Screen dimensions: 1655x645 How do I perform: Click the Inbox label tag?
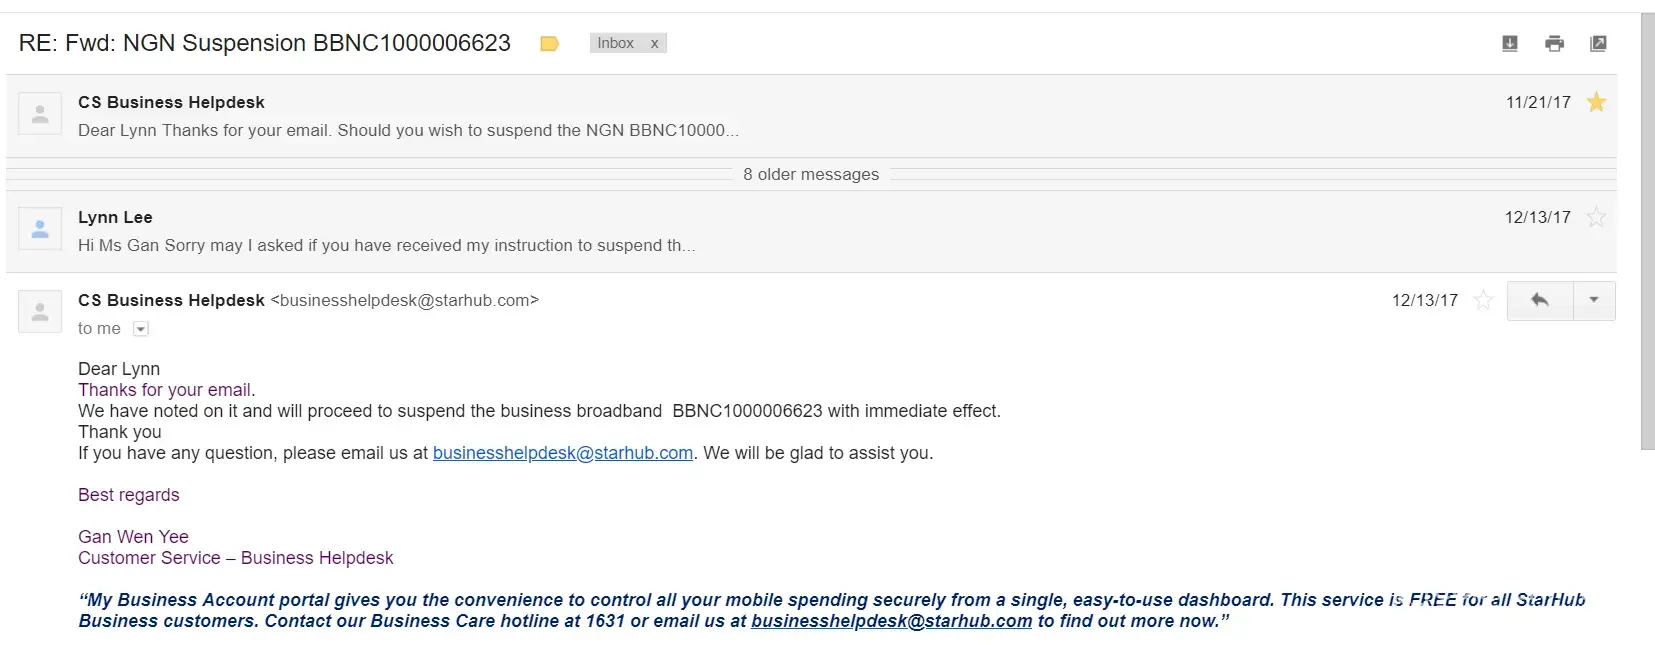point(615,43)
